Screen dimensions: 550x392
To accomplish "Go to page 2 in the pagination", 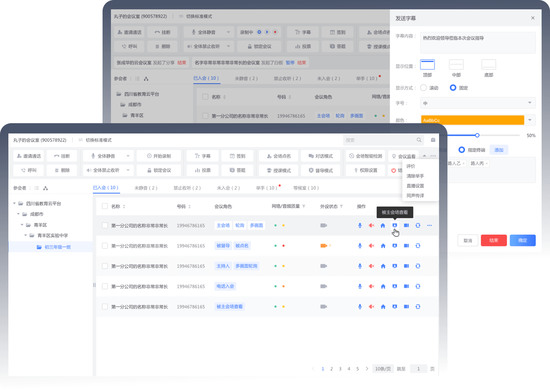I will pos(331,369).
